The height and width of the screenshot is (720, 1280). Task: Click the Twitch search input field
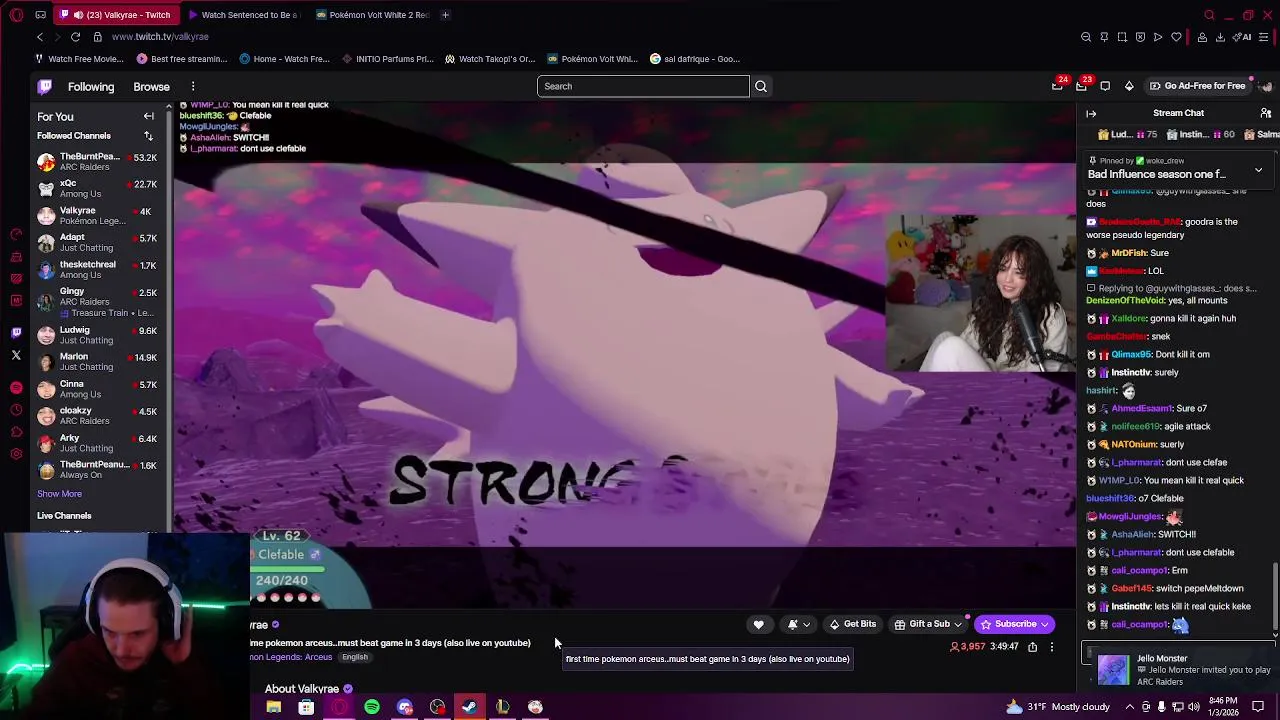click(643, 86)
